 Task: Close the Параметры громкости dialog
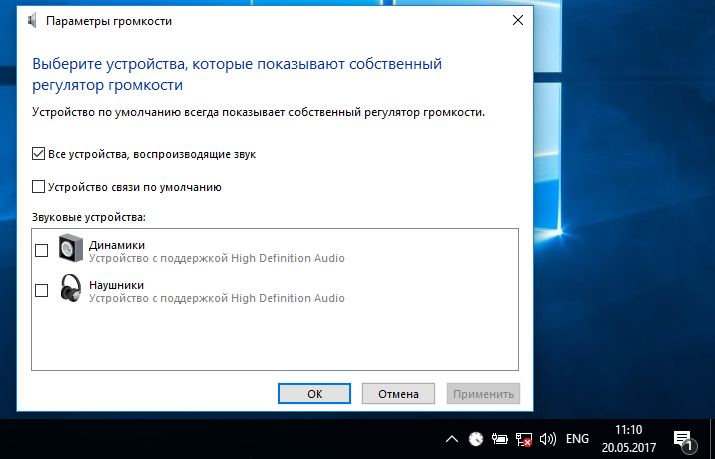[x=518, y=21]
